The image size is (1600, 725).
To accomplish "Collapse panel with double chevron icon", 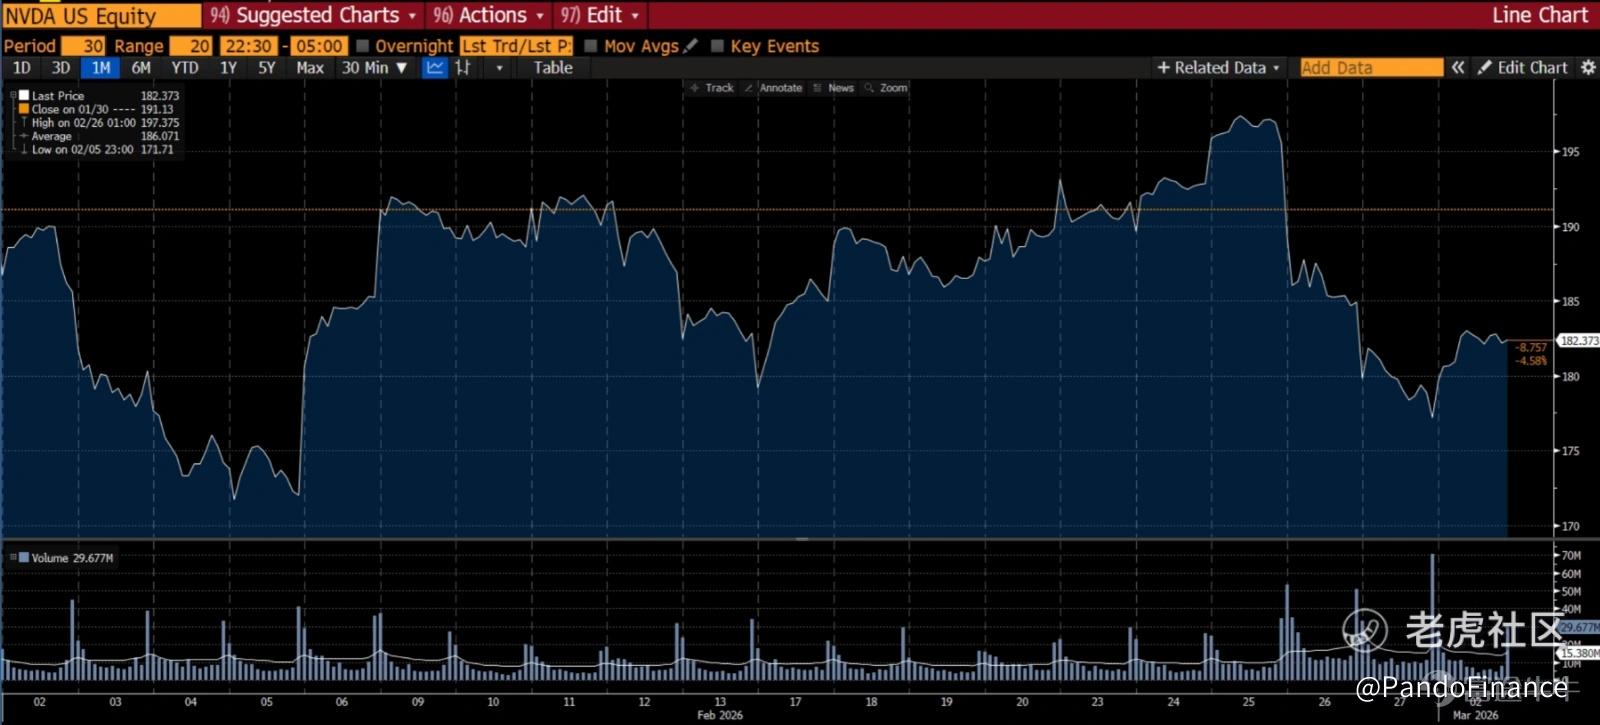I will pyautogui.click(x=1458, y=68).
